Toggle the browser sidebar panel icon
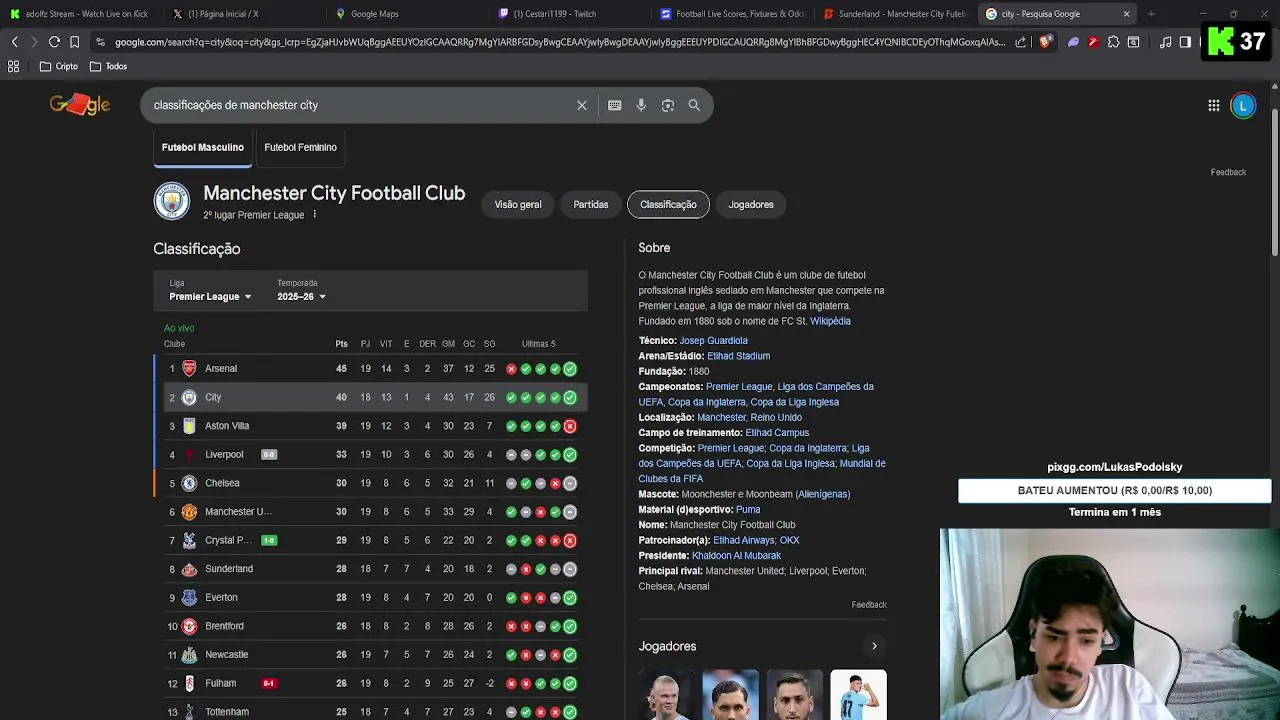The width and height of the screenshot is (1280, 720). [x=1185, y=42]
